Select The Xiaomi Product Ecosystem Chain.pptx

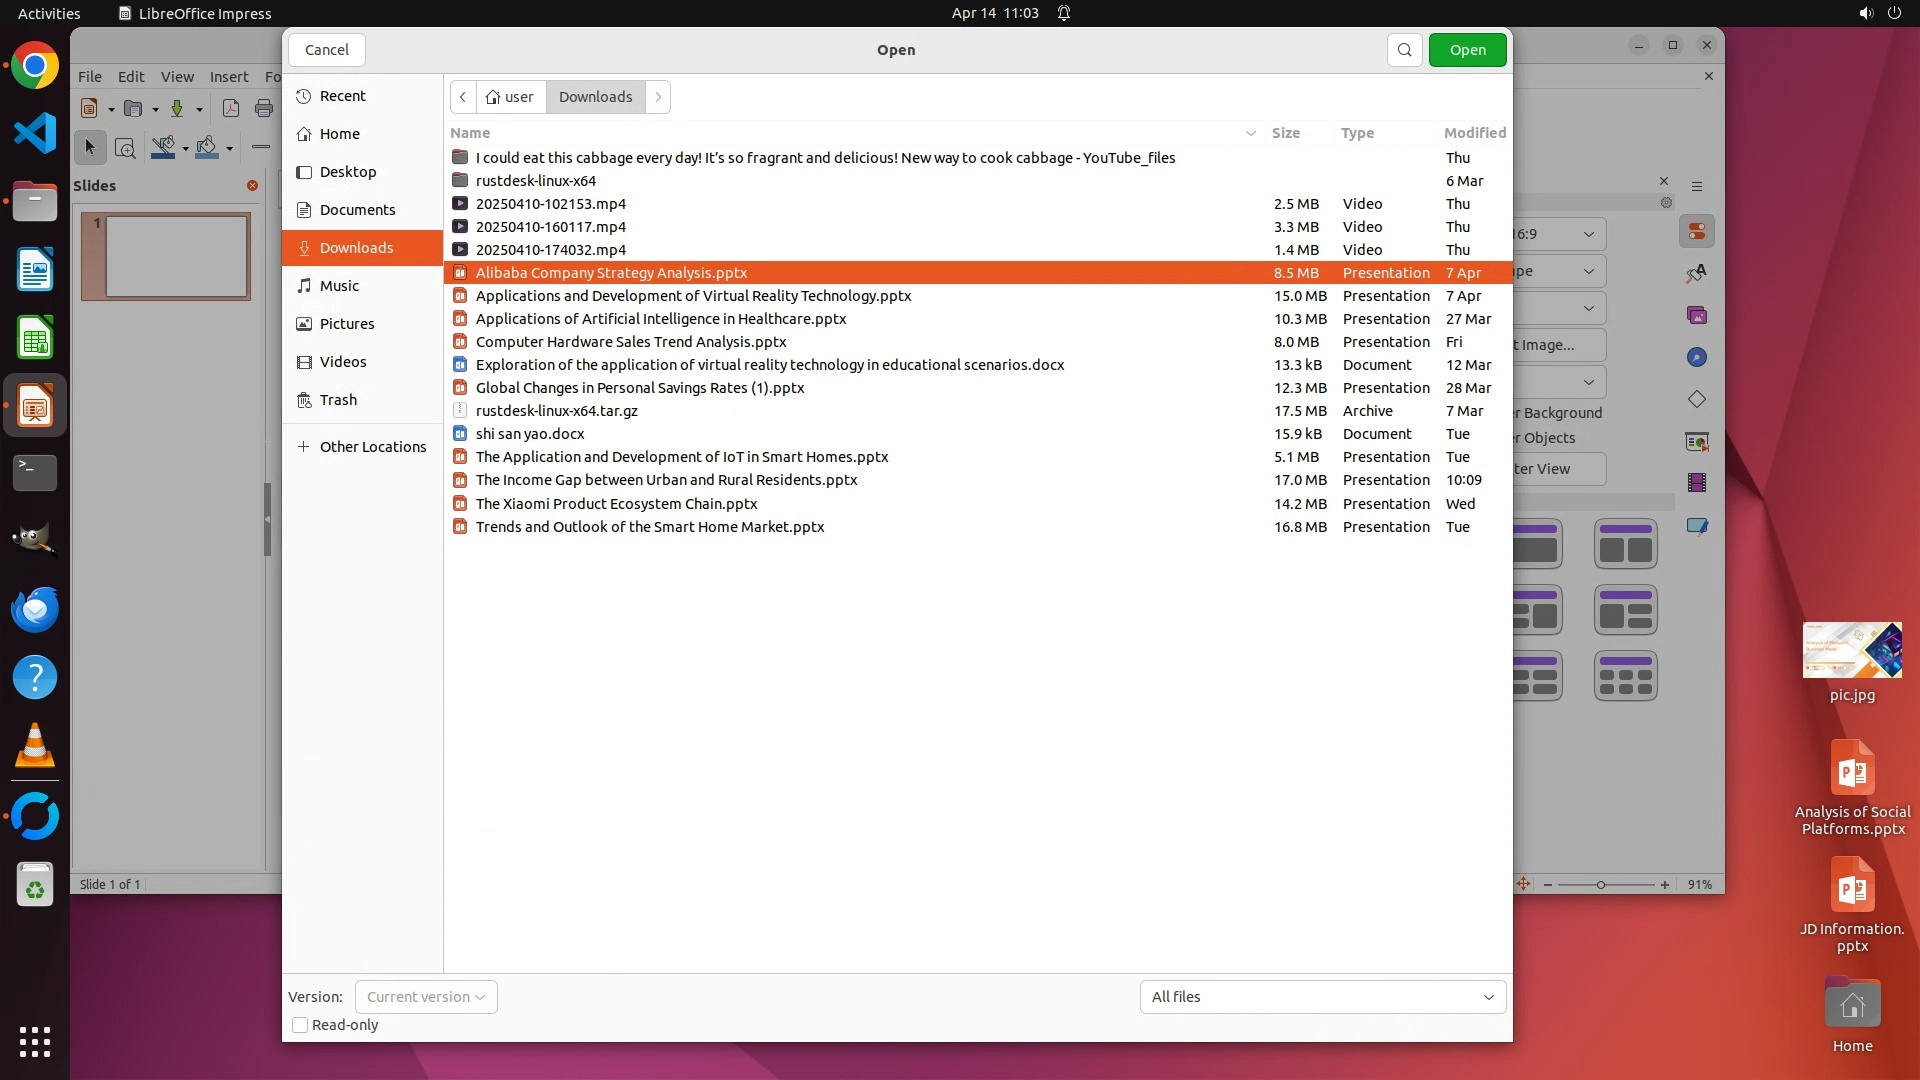coord(616,504)
